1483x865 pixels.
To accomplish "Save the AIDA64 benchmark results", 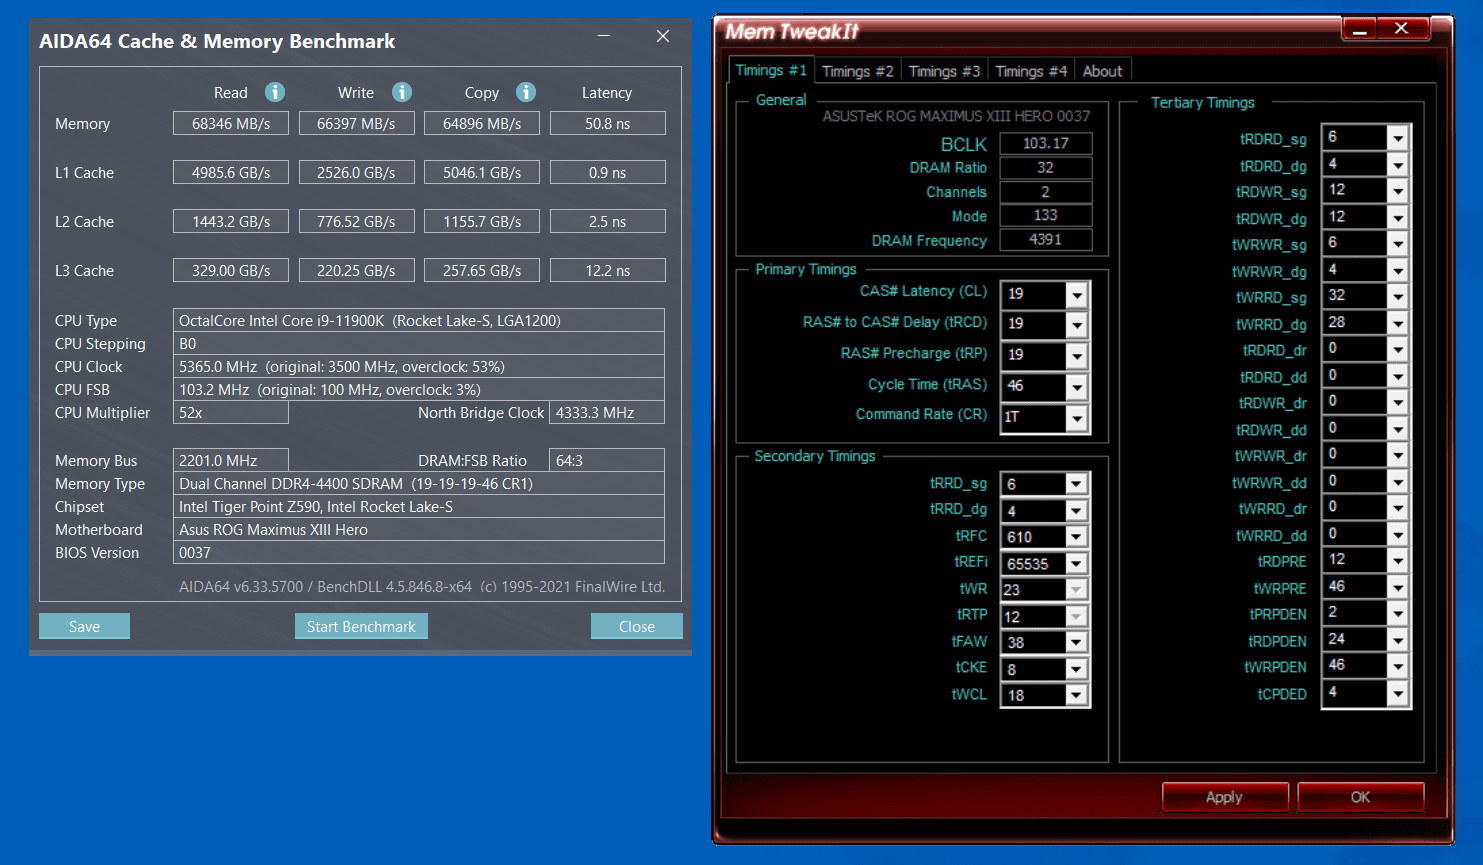I will 84,626.
